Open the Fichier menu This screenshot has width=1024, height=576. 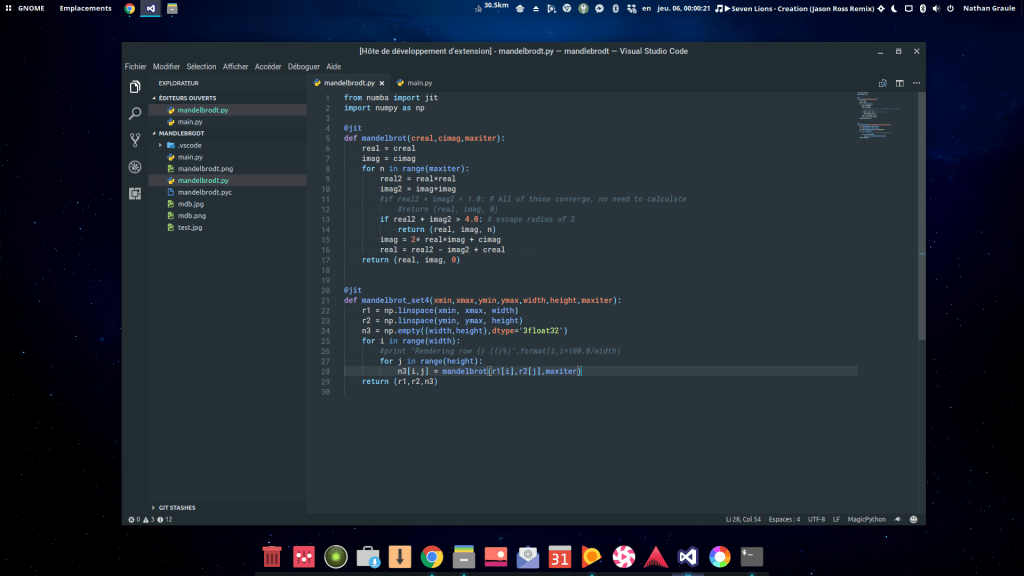137,66
